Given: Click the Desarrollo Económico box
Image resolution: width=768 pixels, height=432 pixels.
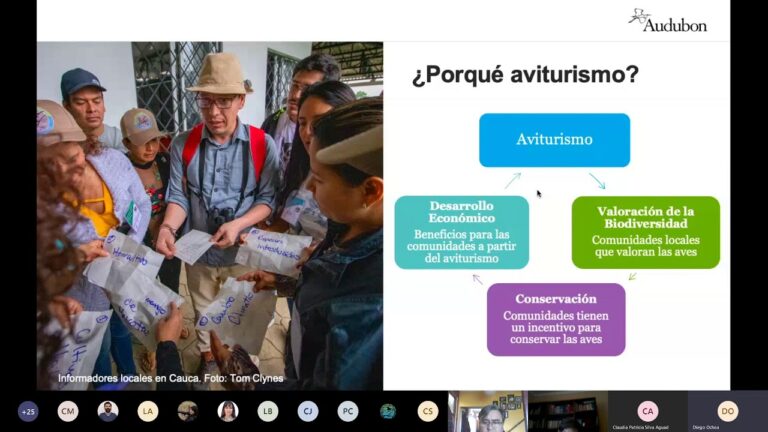Looking at the screenshot, I should (x=461, y=232).
